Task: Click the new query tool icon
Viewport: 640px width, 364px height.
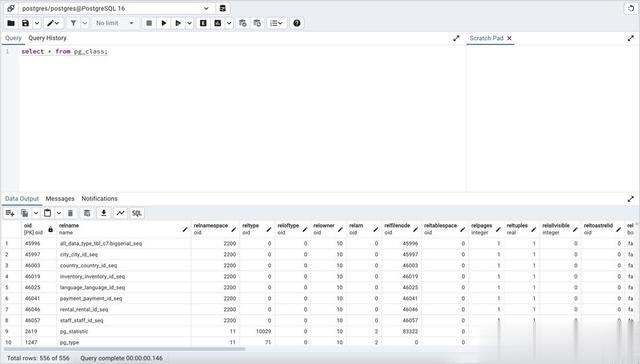Action: (222, 8)
